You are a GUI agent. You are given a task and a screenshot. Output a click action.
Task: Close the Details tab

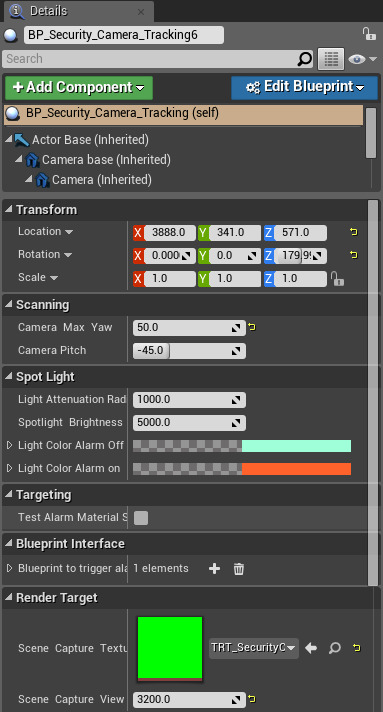141,12
